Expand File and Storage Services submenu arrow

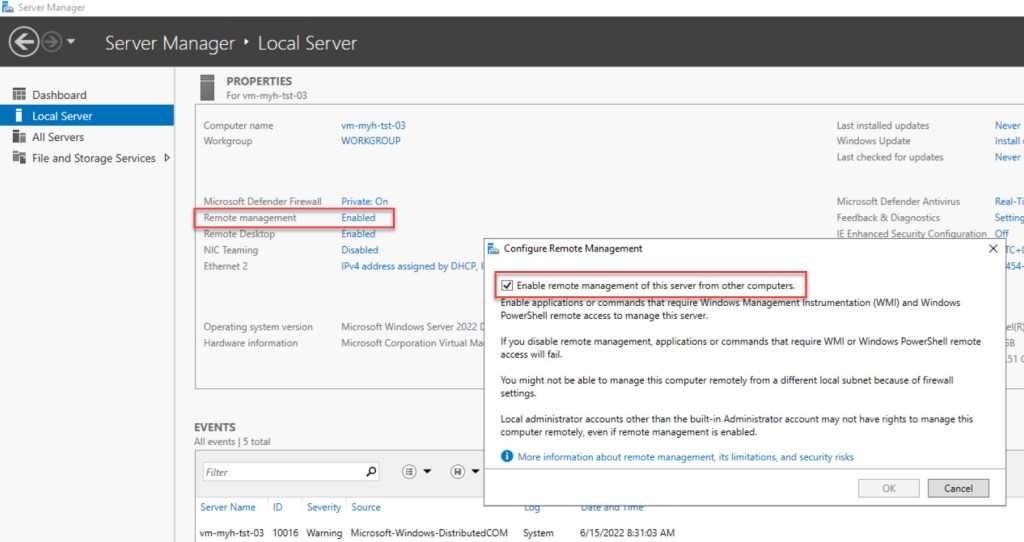coord(166,158)
